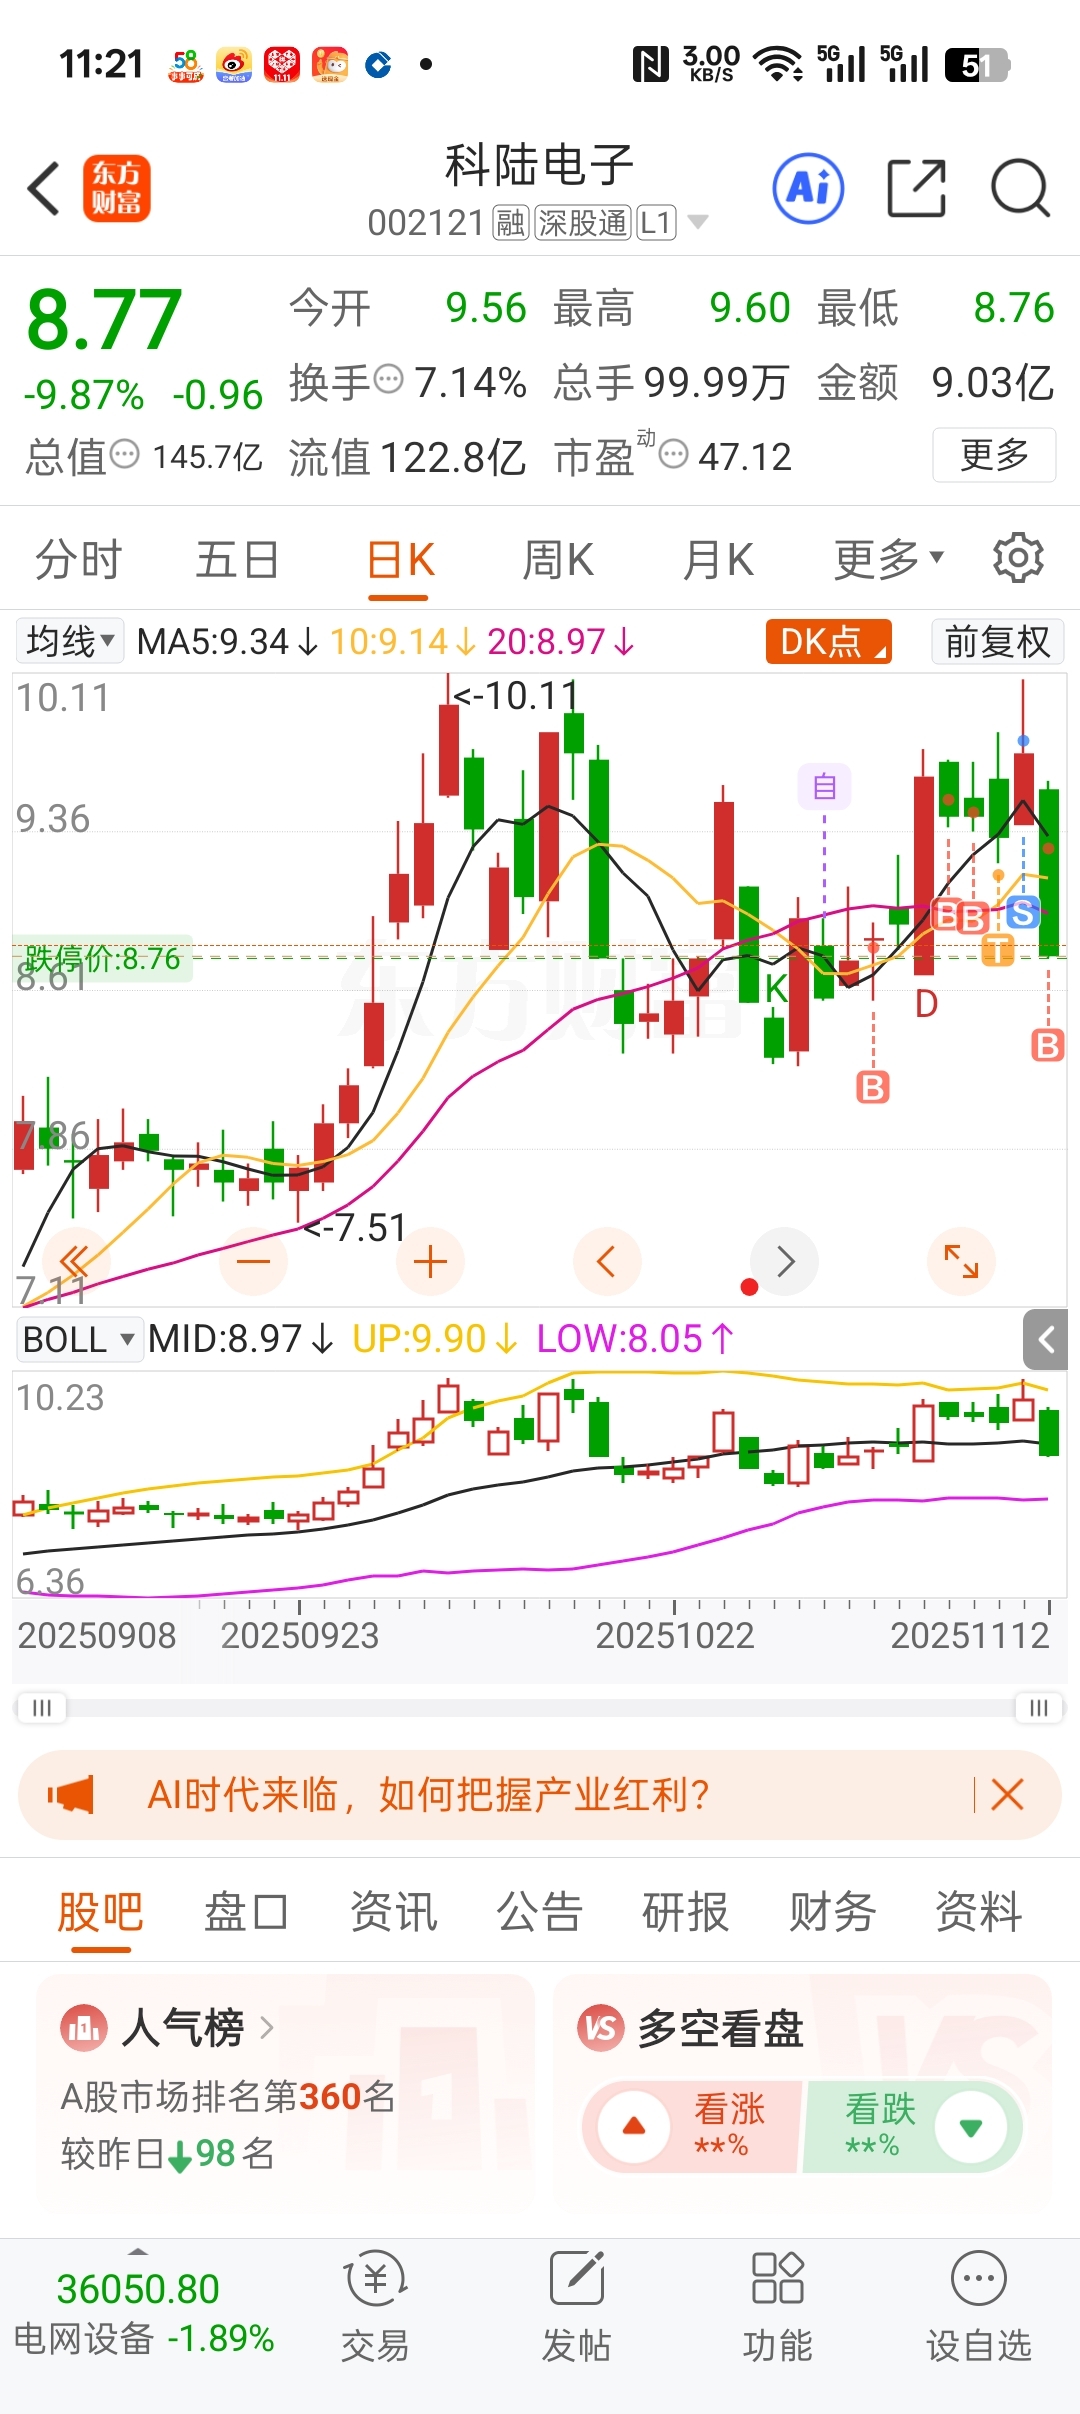
Task: Tap the announcement megaphone icon
Action: click(71, 1795)
